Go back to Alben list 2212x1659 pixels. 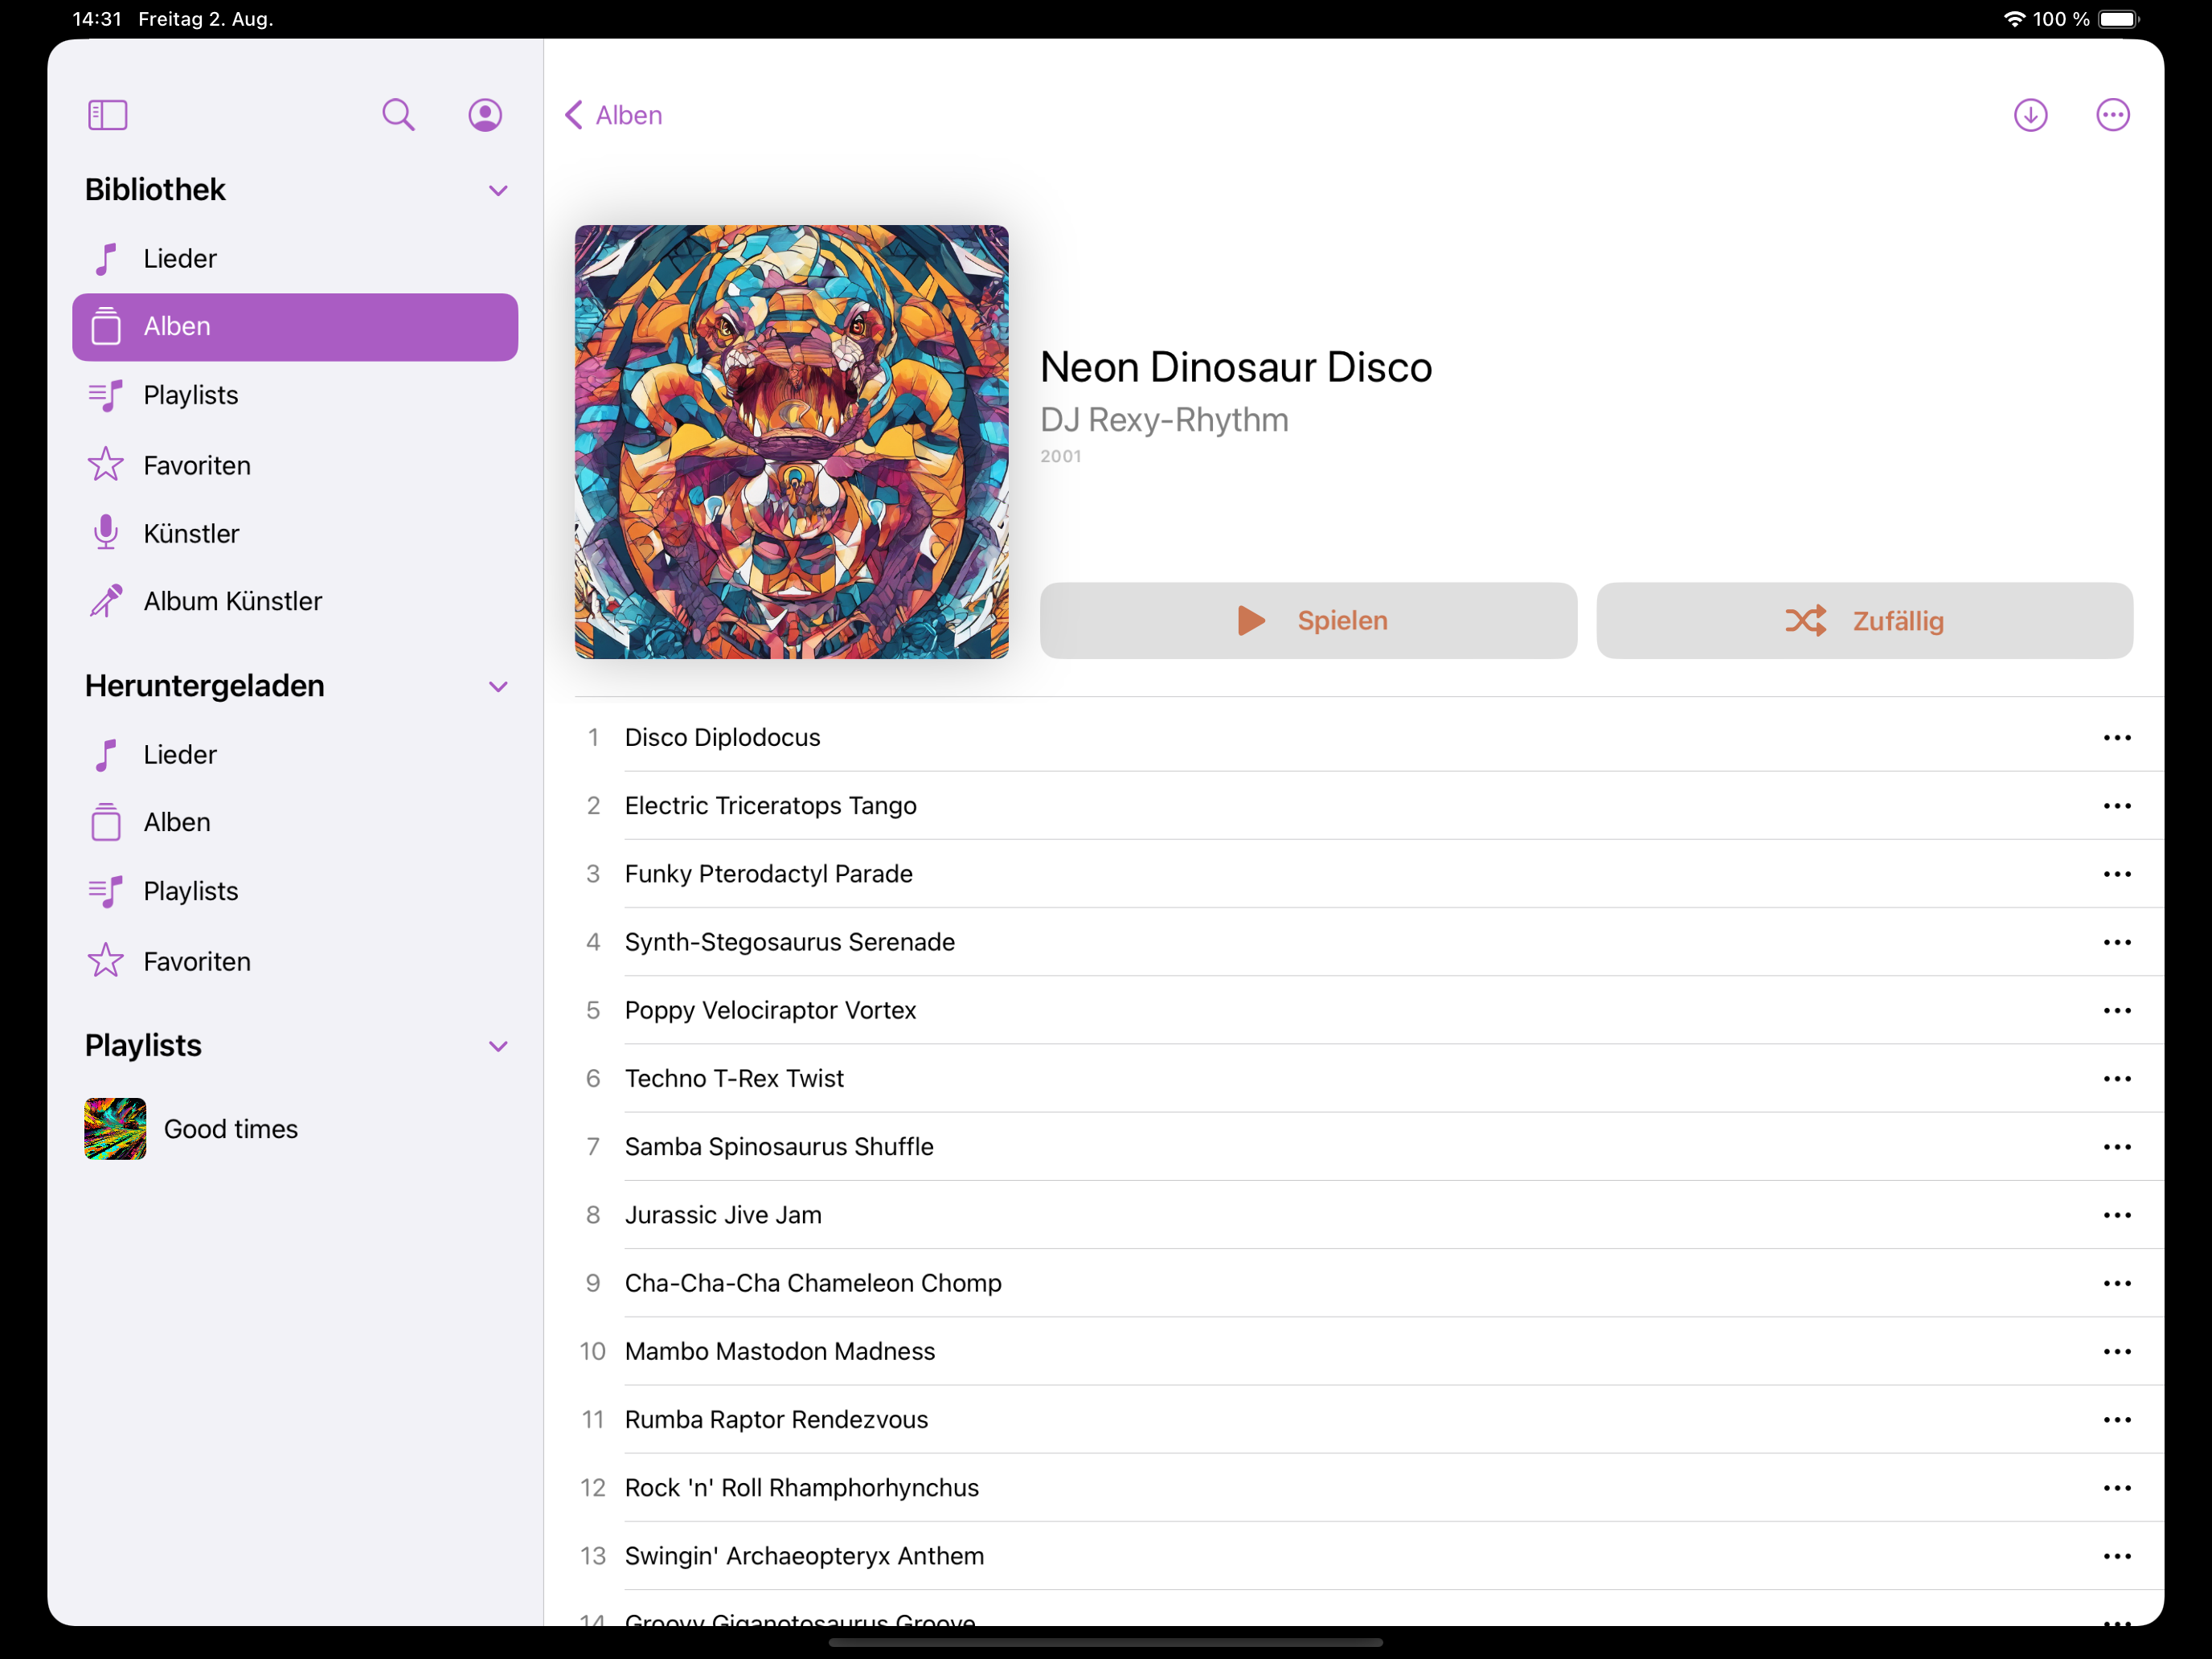pyautogui.click(x=614, y=115)
